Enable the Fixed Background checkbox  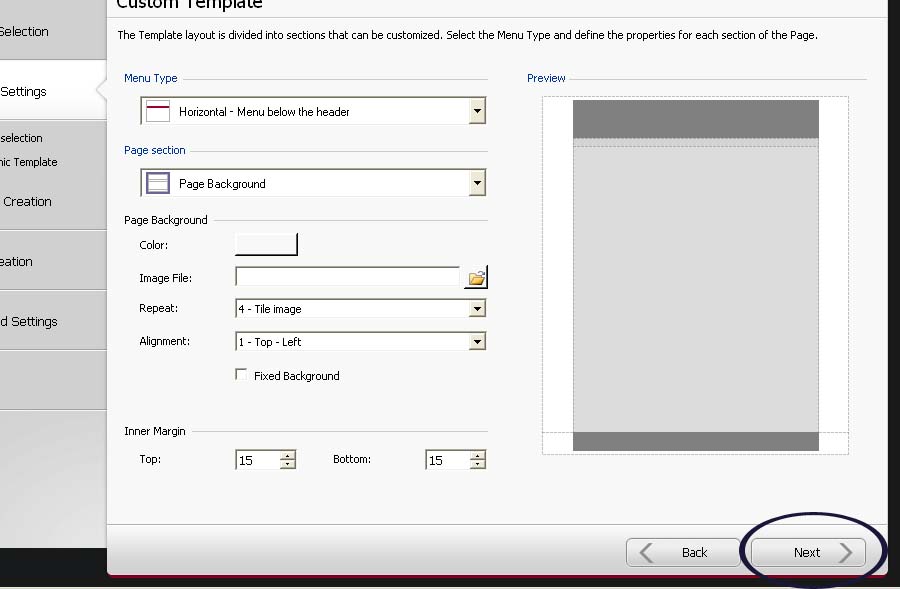point(241,375)
